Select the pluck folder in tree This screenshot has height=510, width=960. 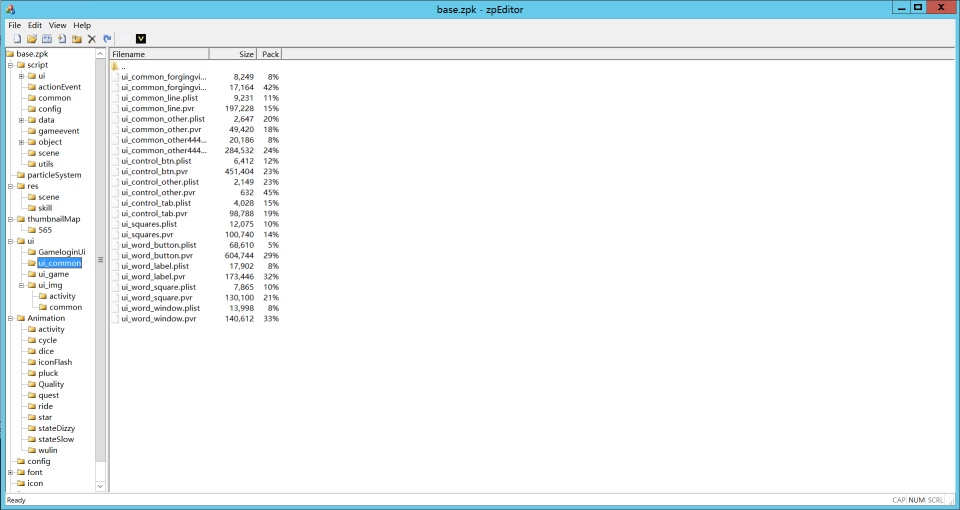[x=48, y=373]
